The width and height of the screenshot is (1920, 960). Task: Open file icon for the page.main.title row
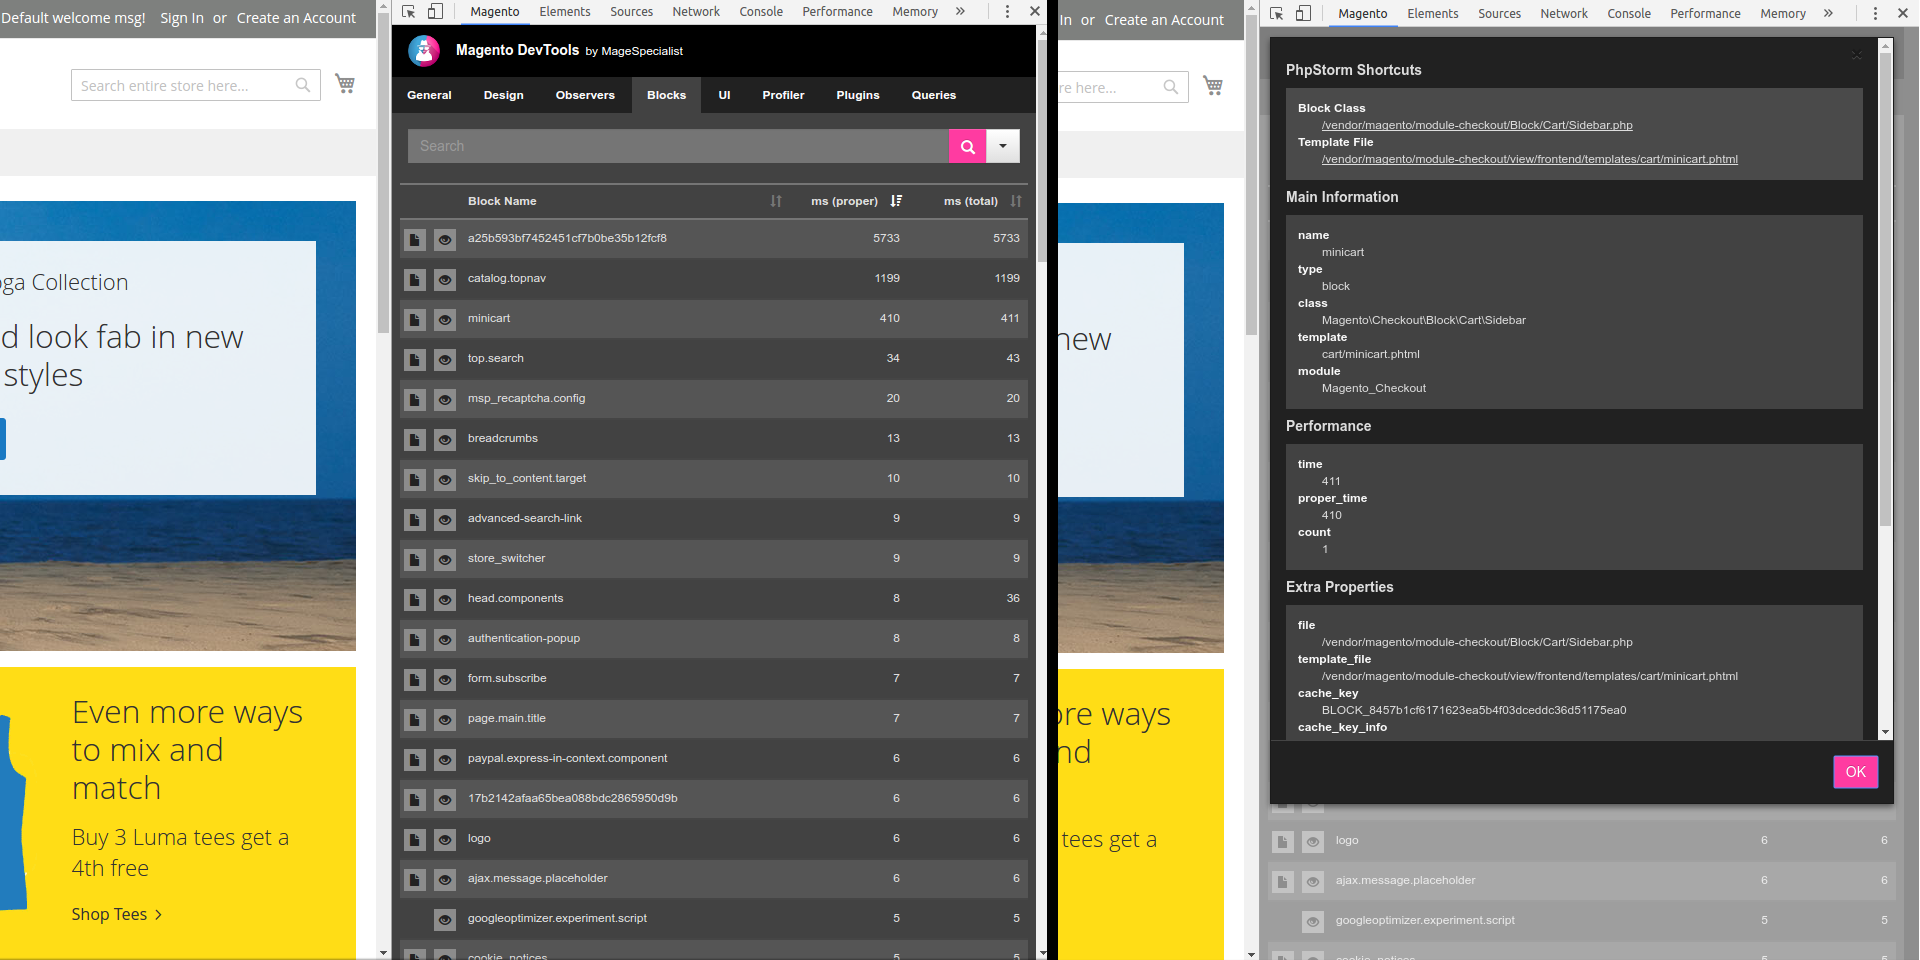point(415,719)
